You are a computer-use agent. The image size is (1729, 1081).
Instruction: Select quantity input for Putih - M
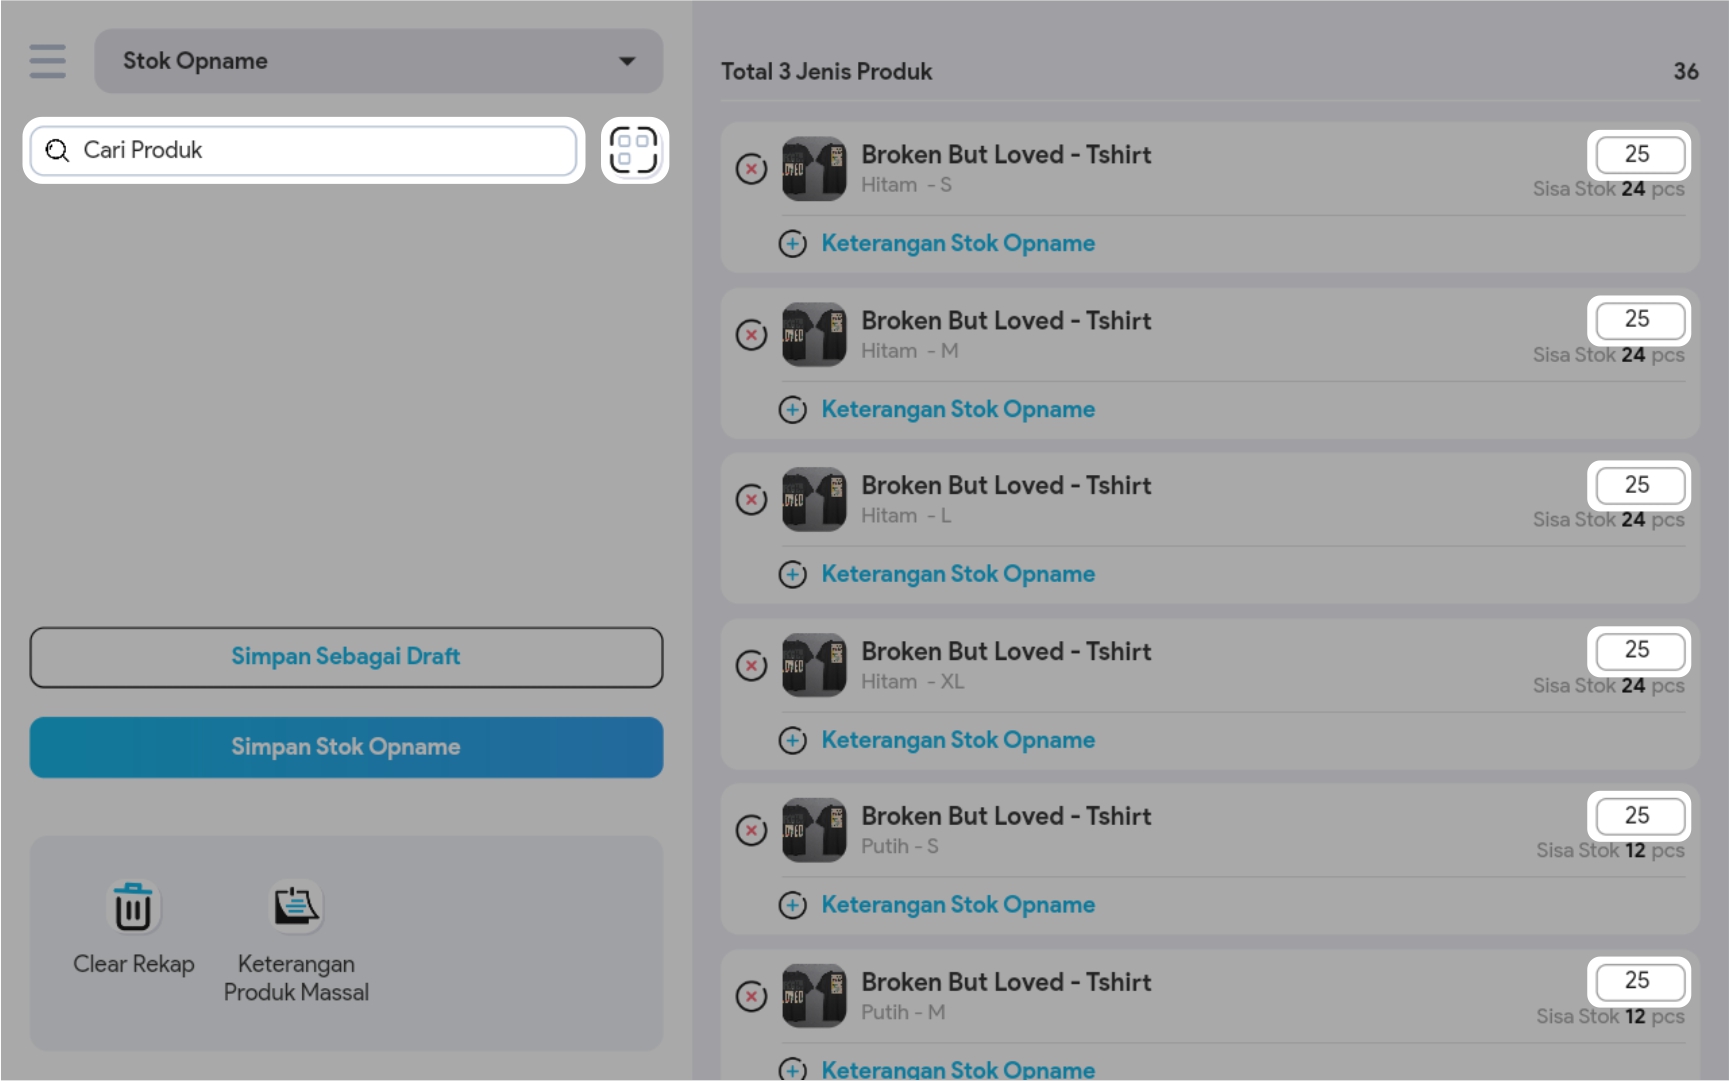coord(1638,981)
